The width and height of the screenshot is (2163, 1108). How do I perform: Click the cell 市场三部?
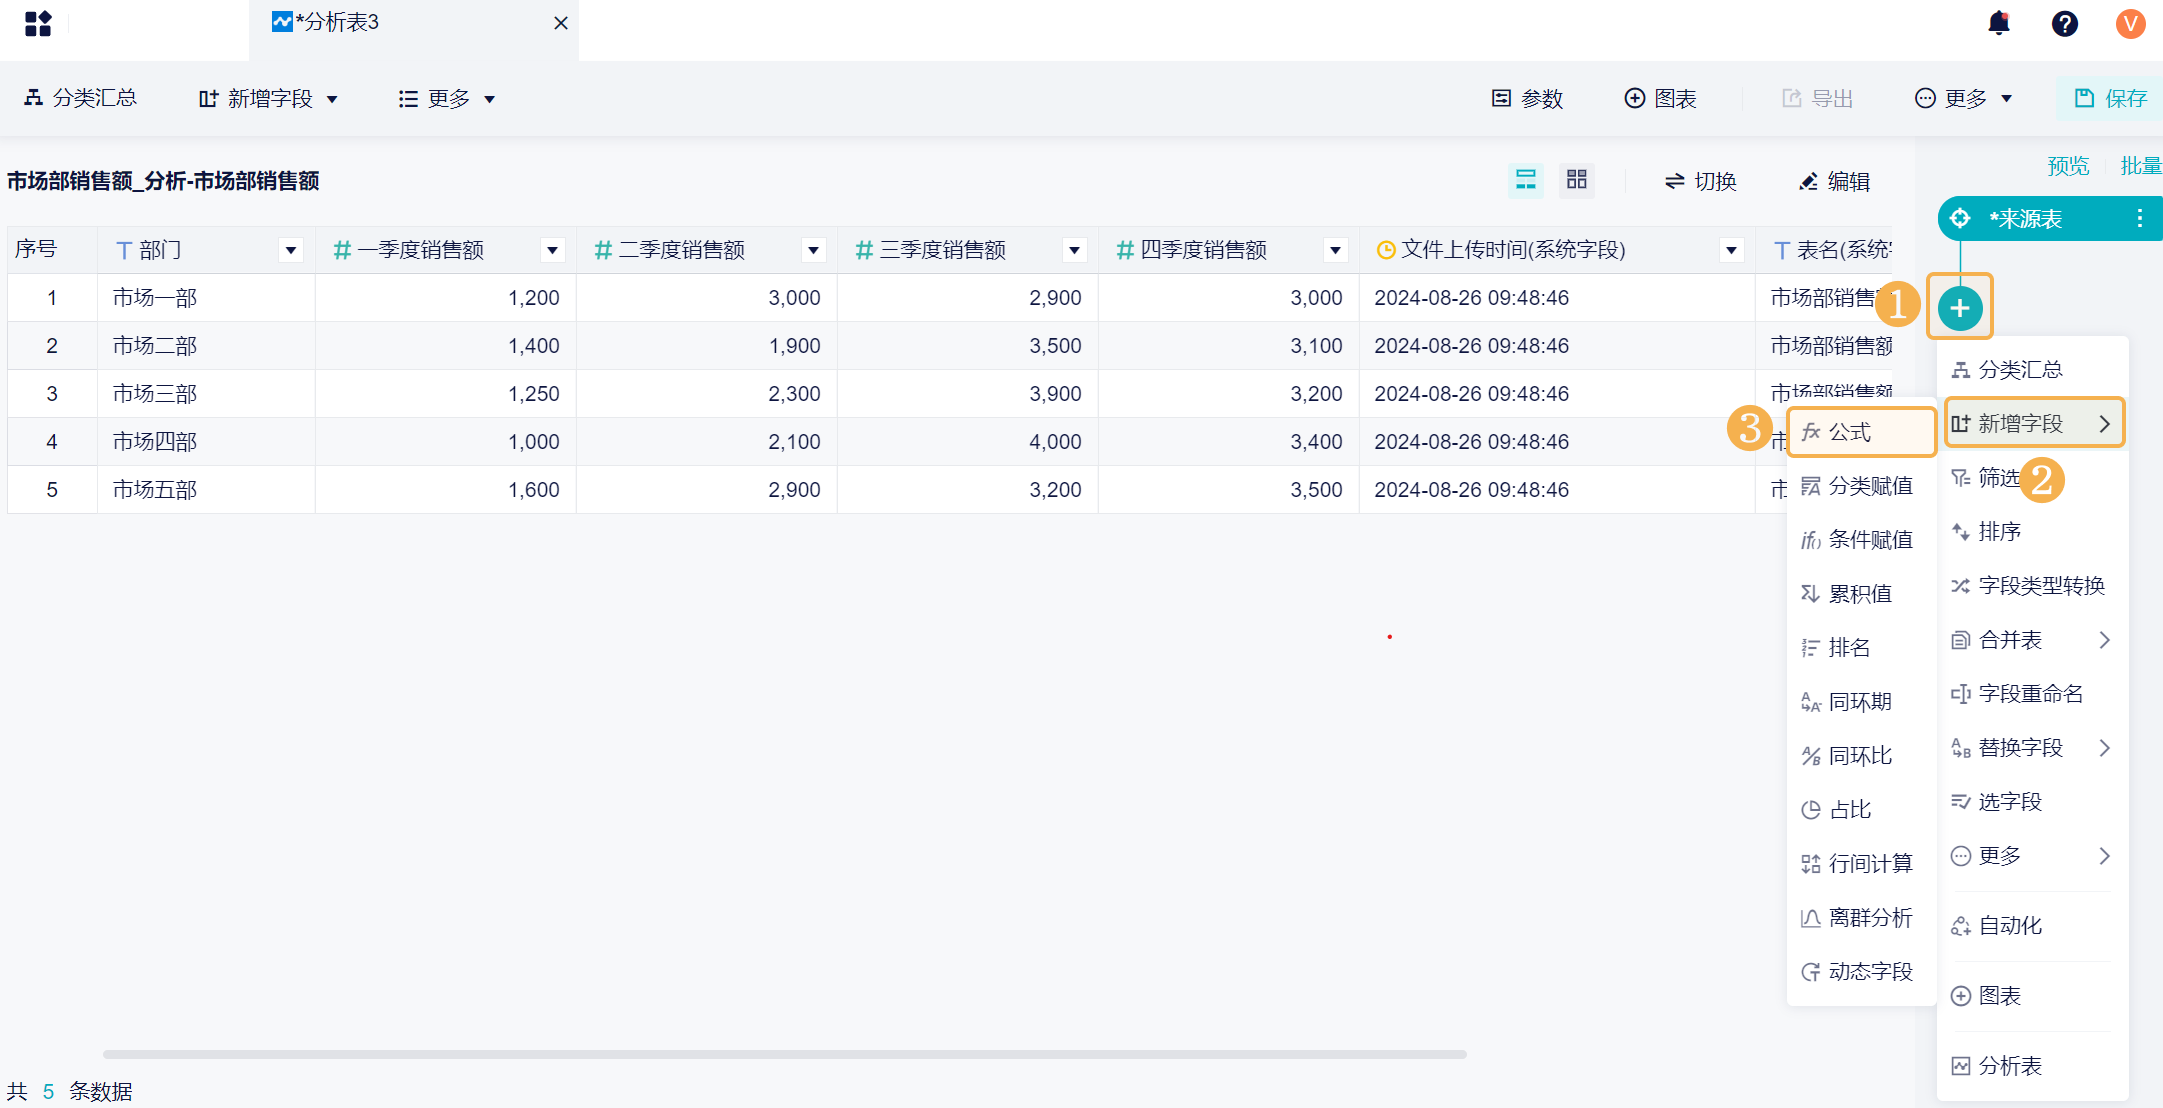(x=206, y=393)
